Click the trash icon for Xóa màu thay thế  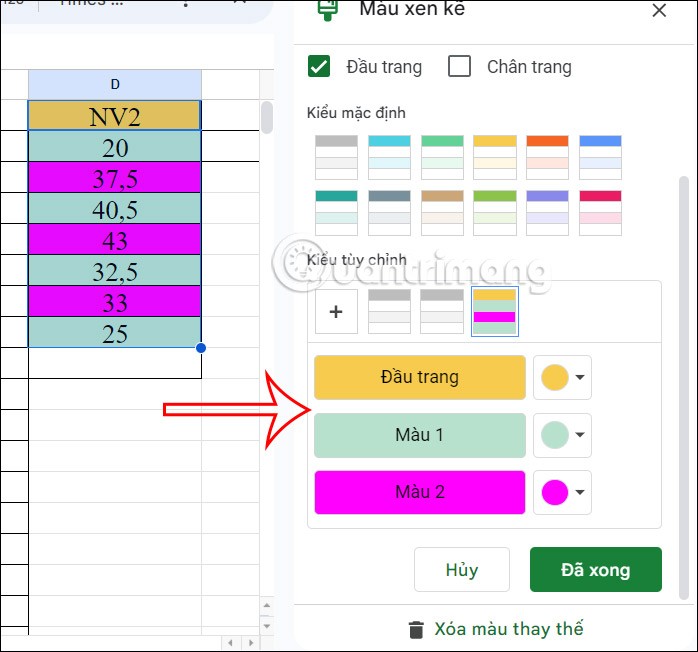click(416, 629)
